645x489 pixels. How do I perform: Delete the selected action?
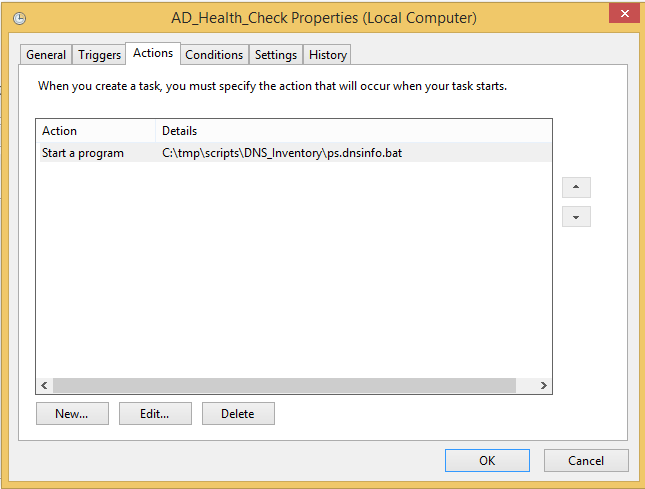click(x=238, y=413)
